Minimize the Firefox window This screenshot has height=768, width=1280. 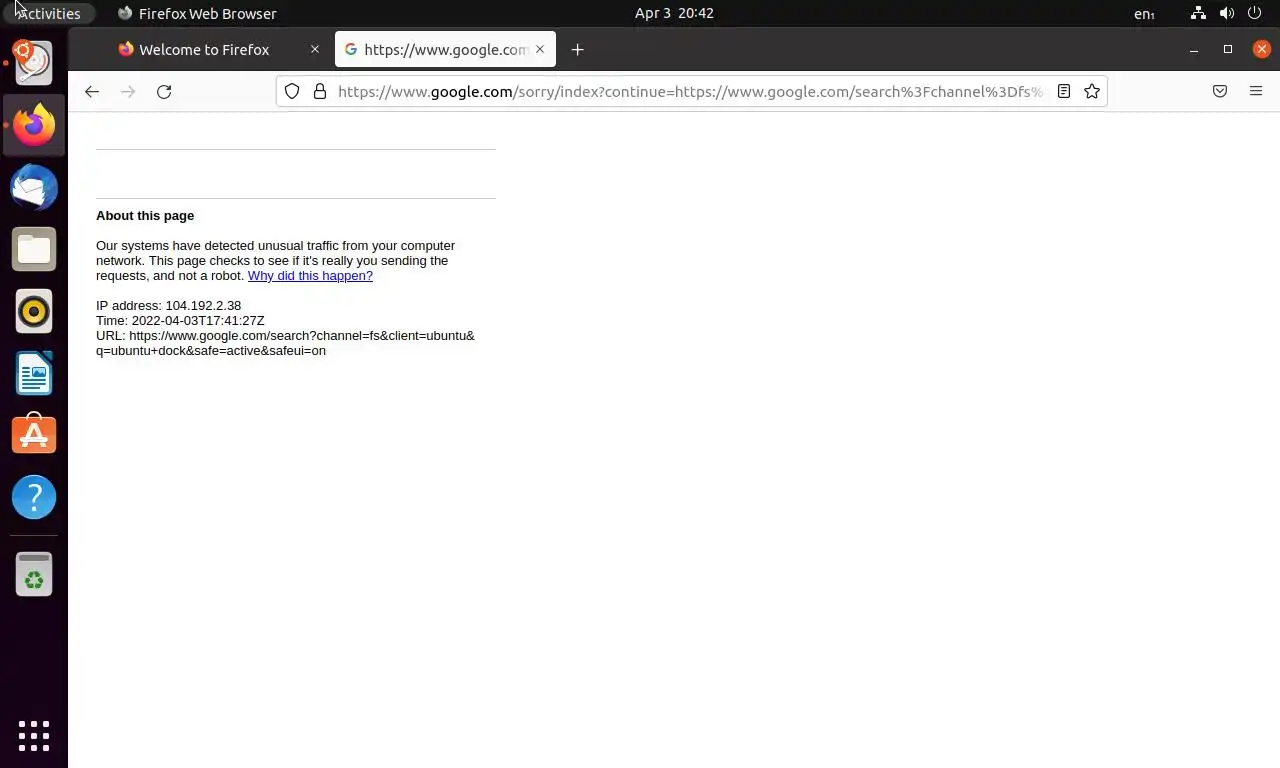click(x=1193, y=49)
